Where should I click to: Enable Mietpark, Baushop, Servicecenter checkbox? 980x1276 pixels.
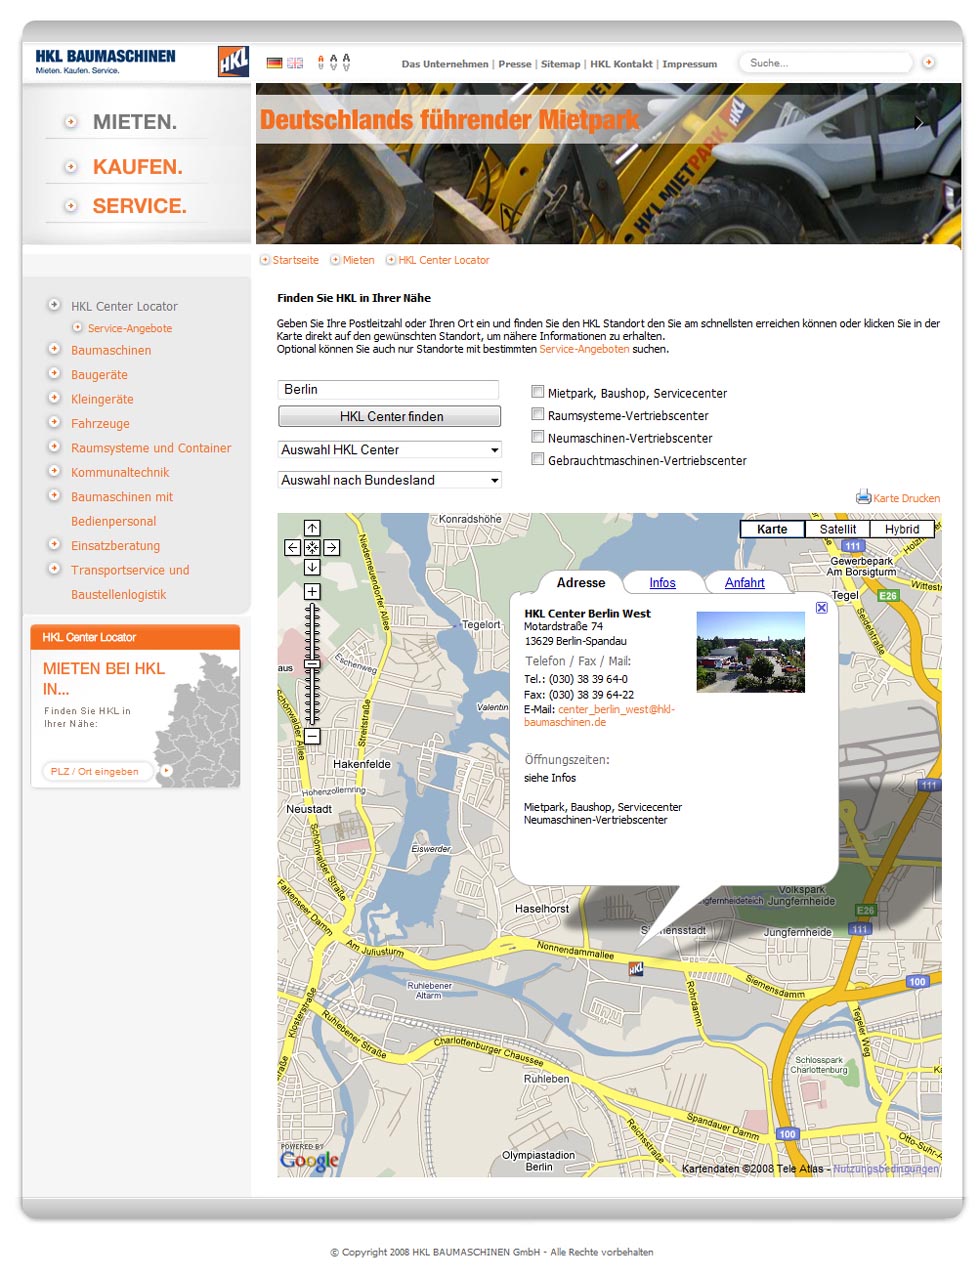pyautogui.click(x=538, y=392)
